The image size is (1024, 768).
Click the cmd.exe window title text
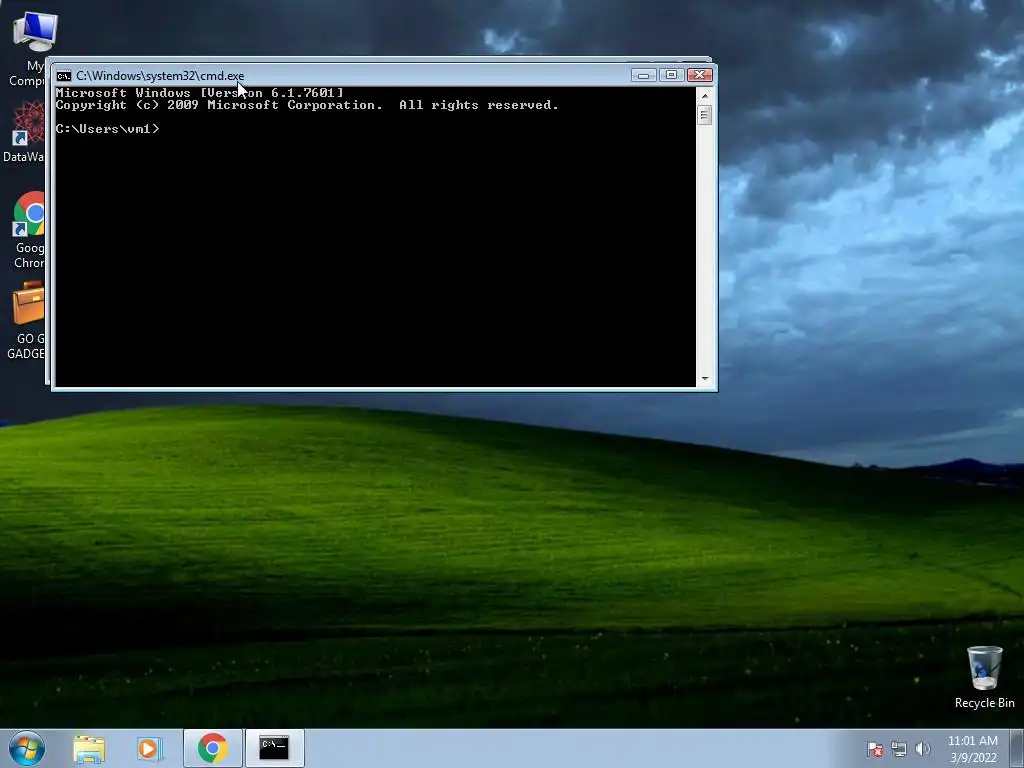click(x=160, y=76)
